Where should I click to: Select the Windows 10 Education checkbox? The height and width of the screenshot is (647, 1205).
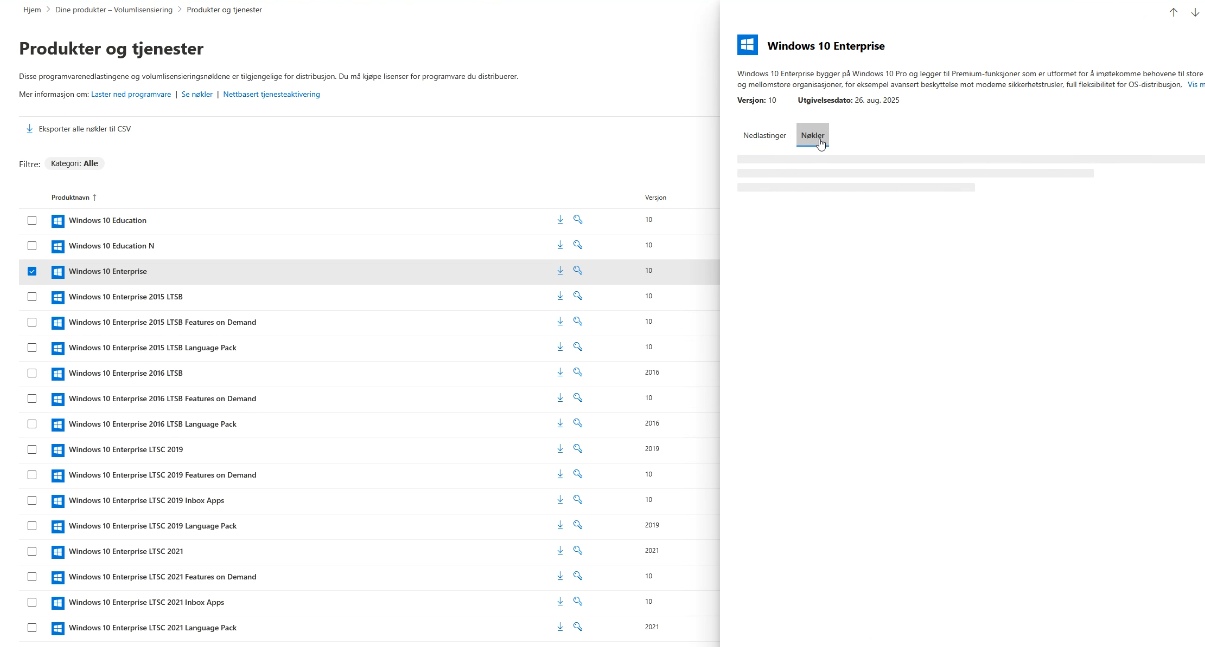tap(32, 220)
